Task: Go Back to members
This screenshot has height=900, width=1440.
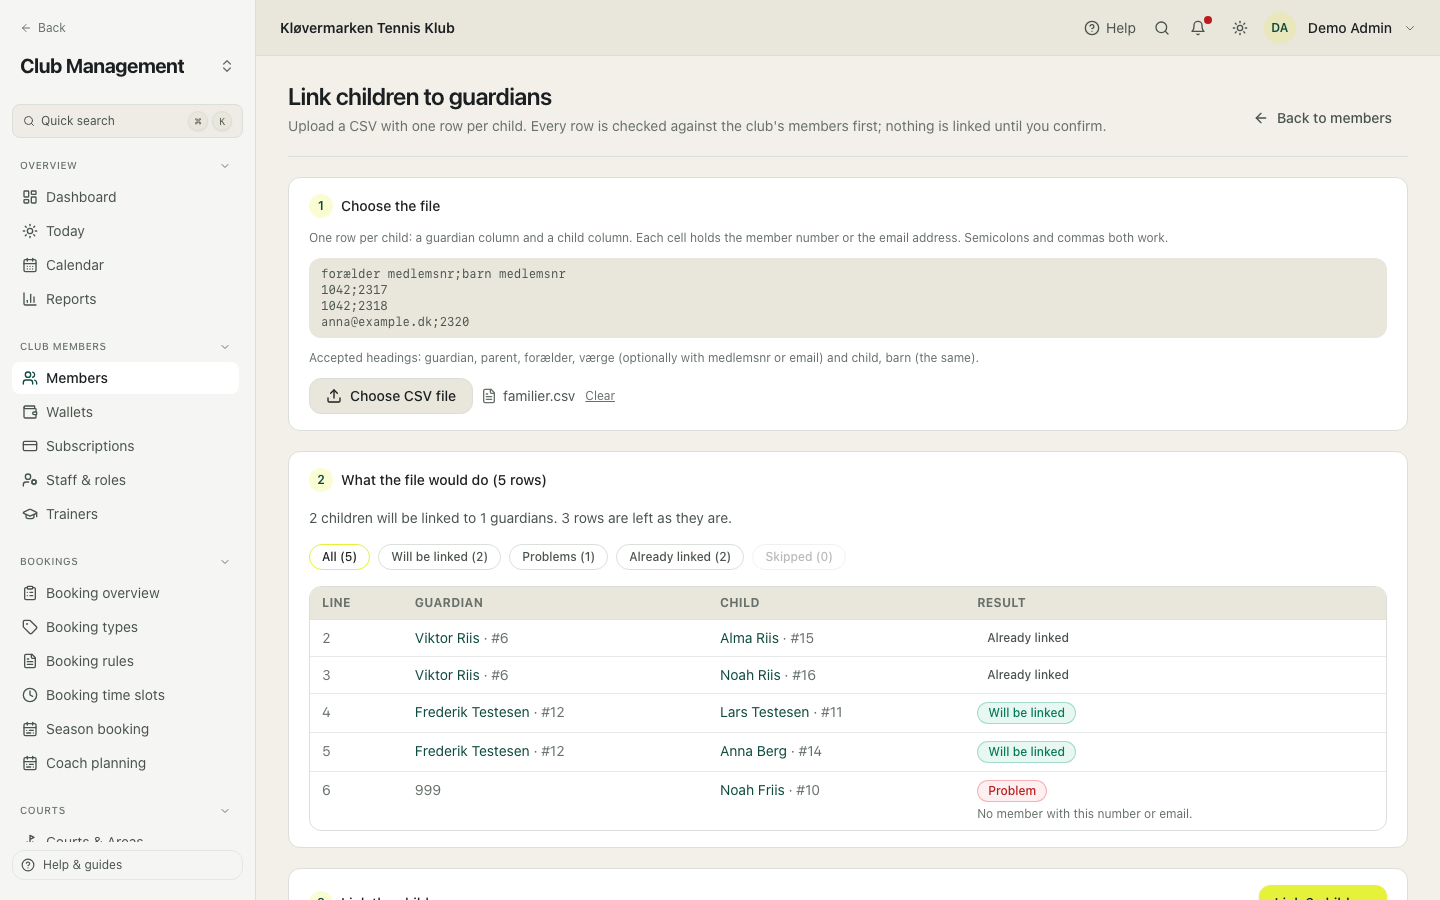Action: [x=1323, y=118]
